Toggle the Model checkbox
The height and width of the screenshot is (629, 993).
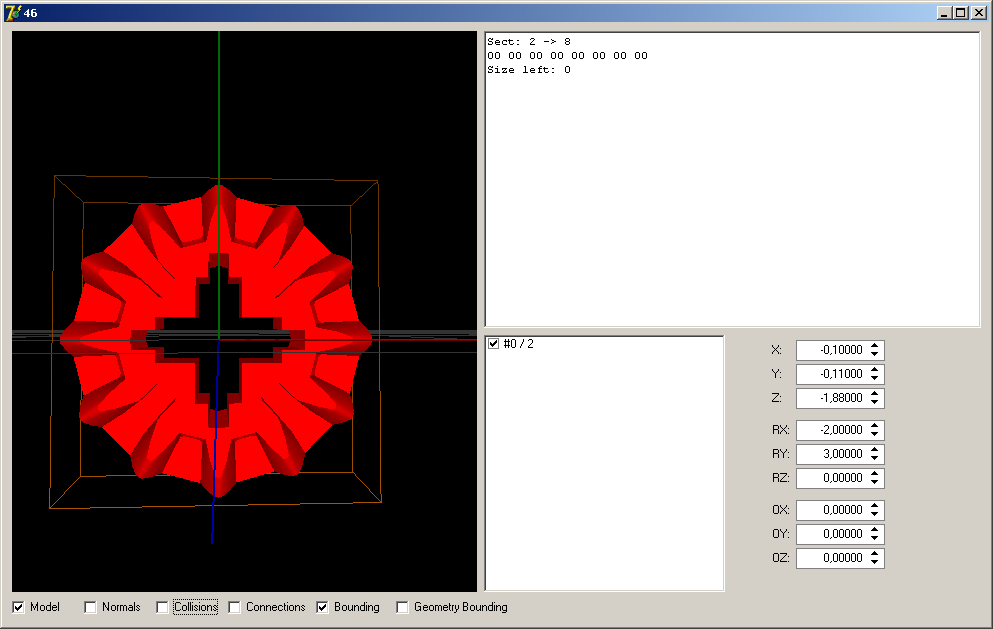pyautogui.click(x=18, y=607)
